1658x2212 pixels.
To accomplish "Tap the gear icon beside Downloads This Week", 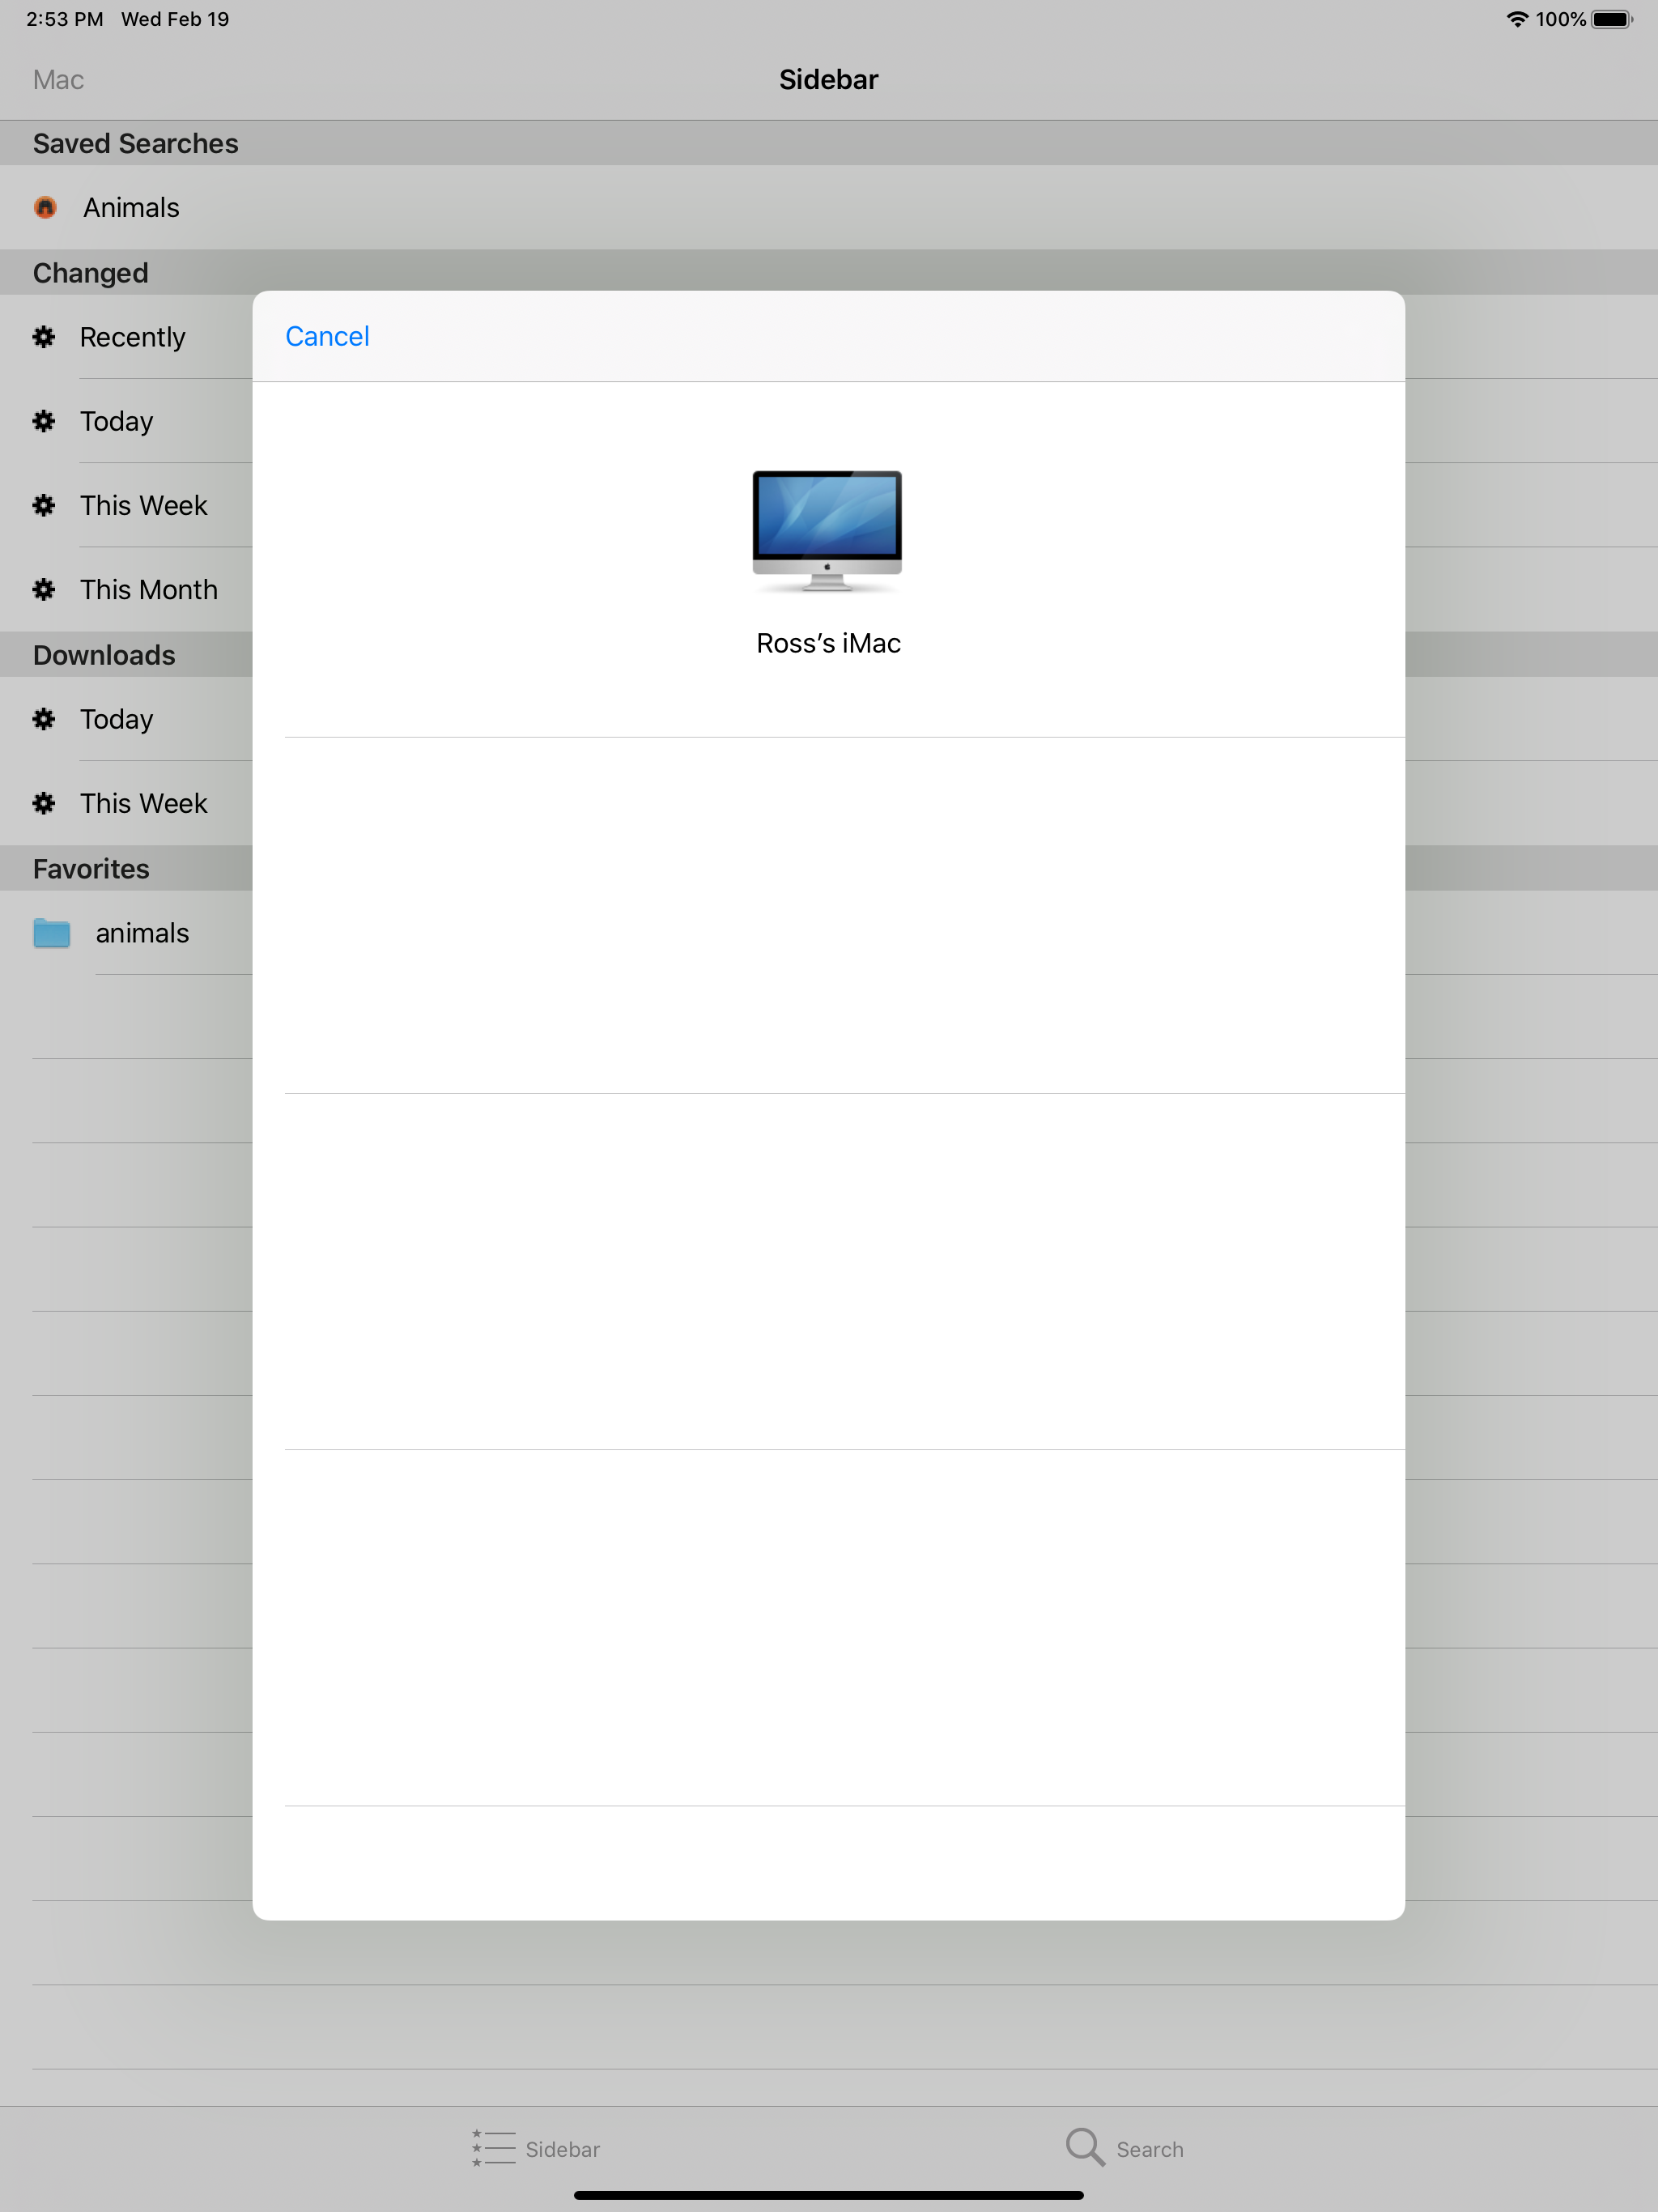I will (x=44, y=803).
